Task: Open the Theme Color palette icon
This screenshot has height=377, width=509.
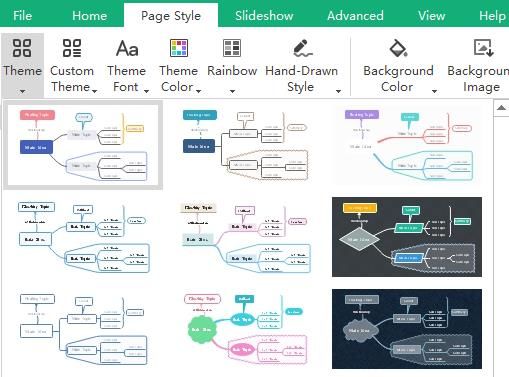Action: [179, 48]
